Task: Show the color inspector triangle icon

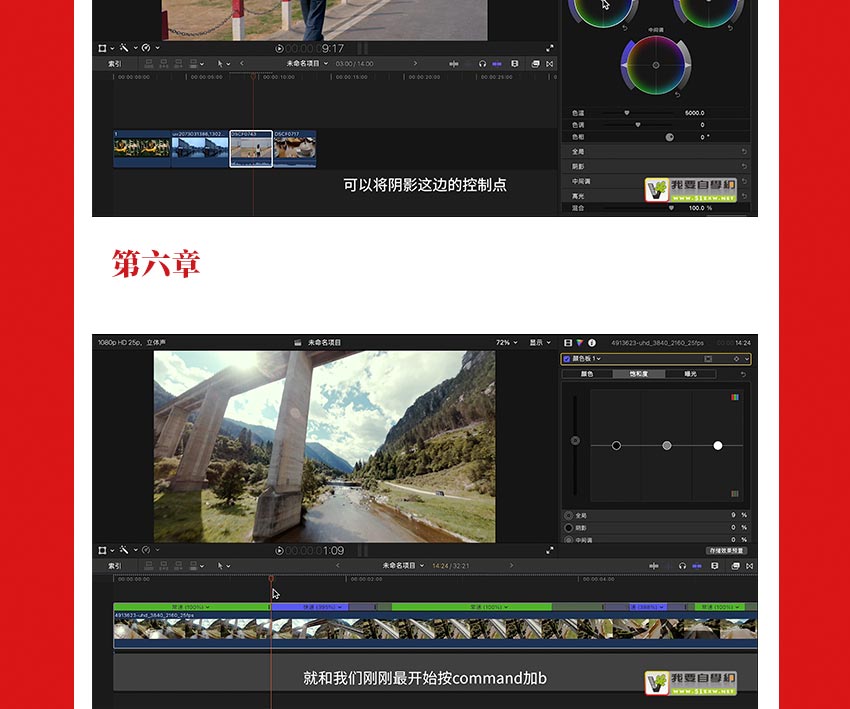Action: 579,343
